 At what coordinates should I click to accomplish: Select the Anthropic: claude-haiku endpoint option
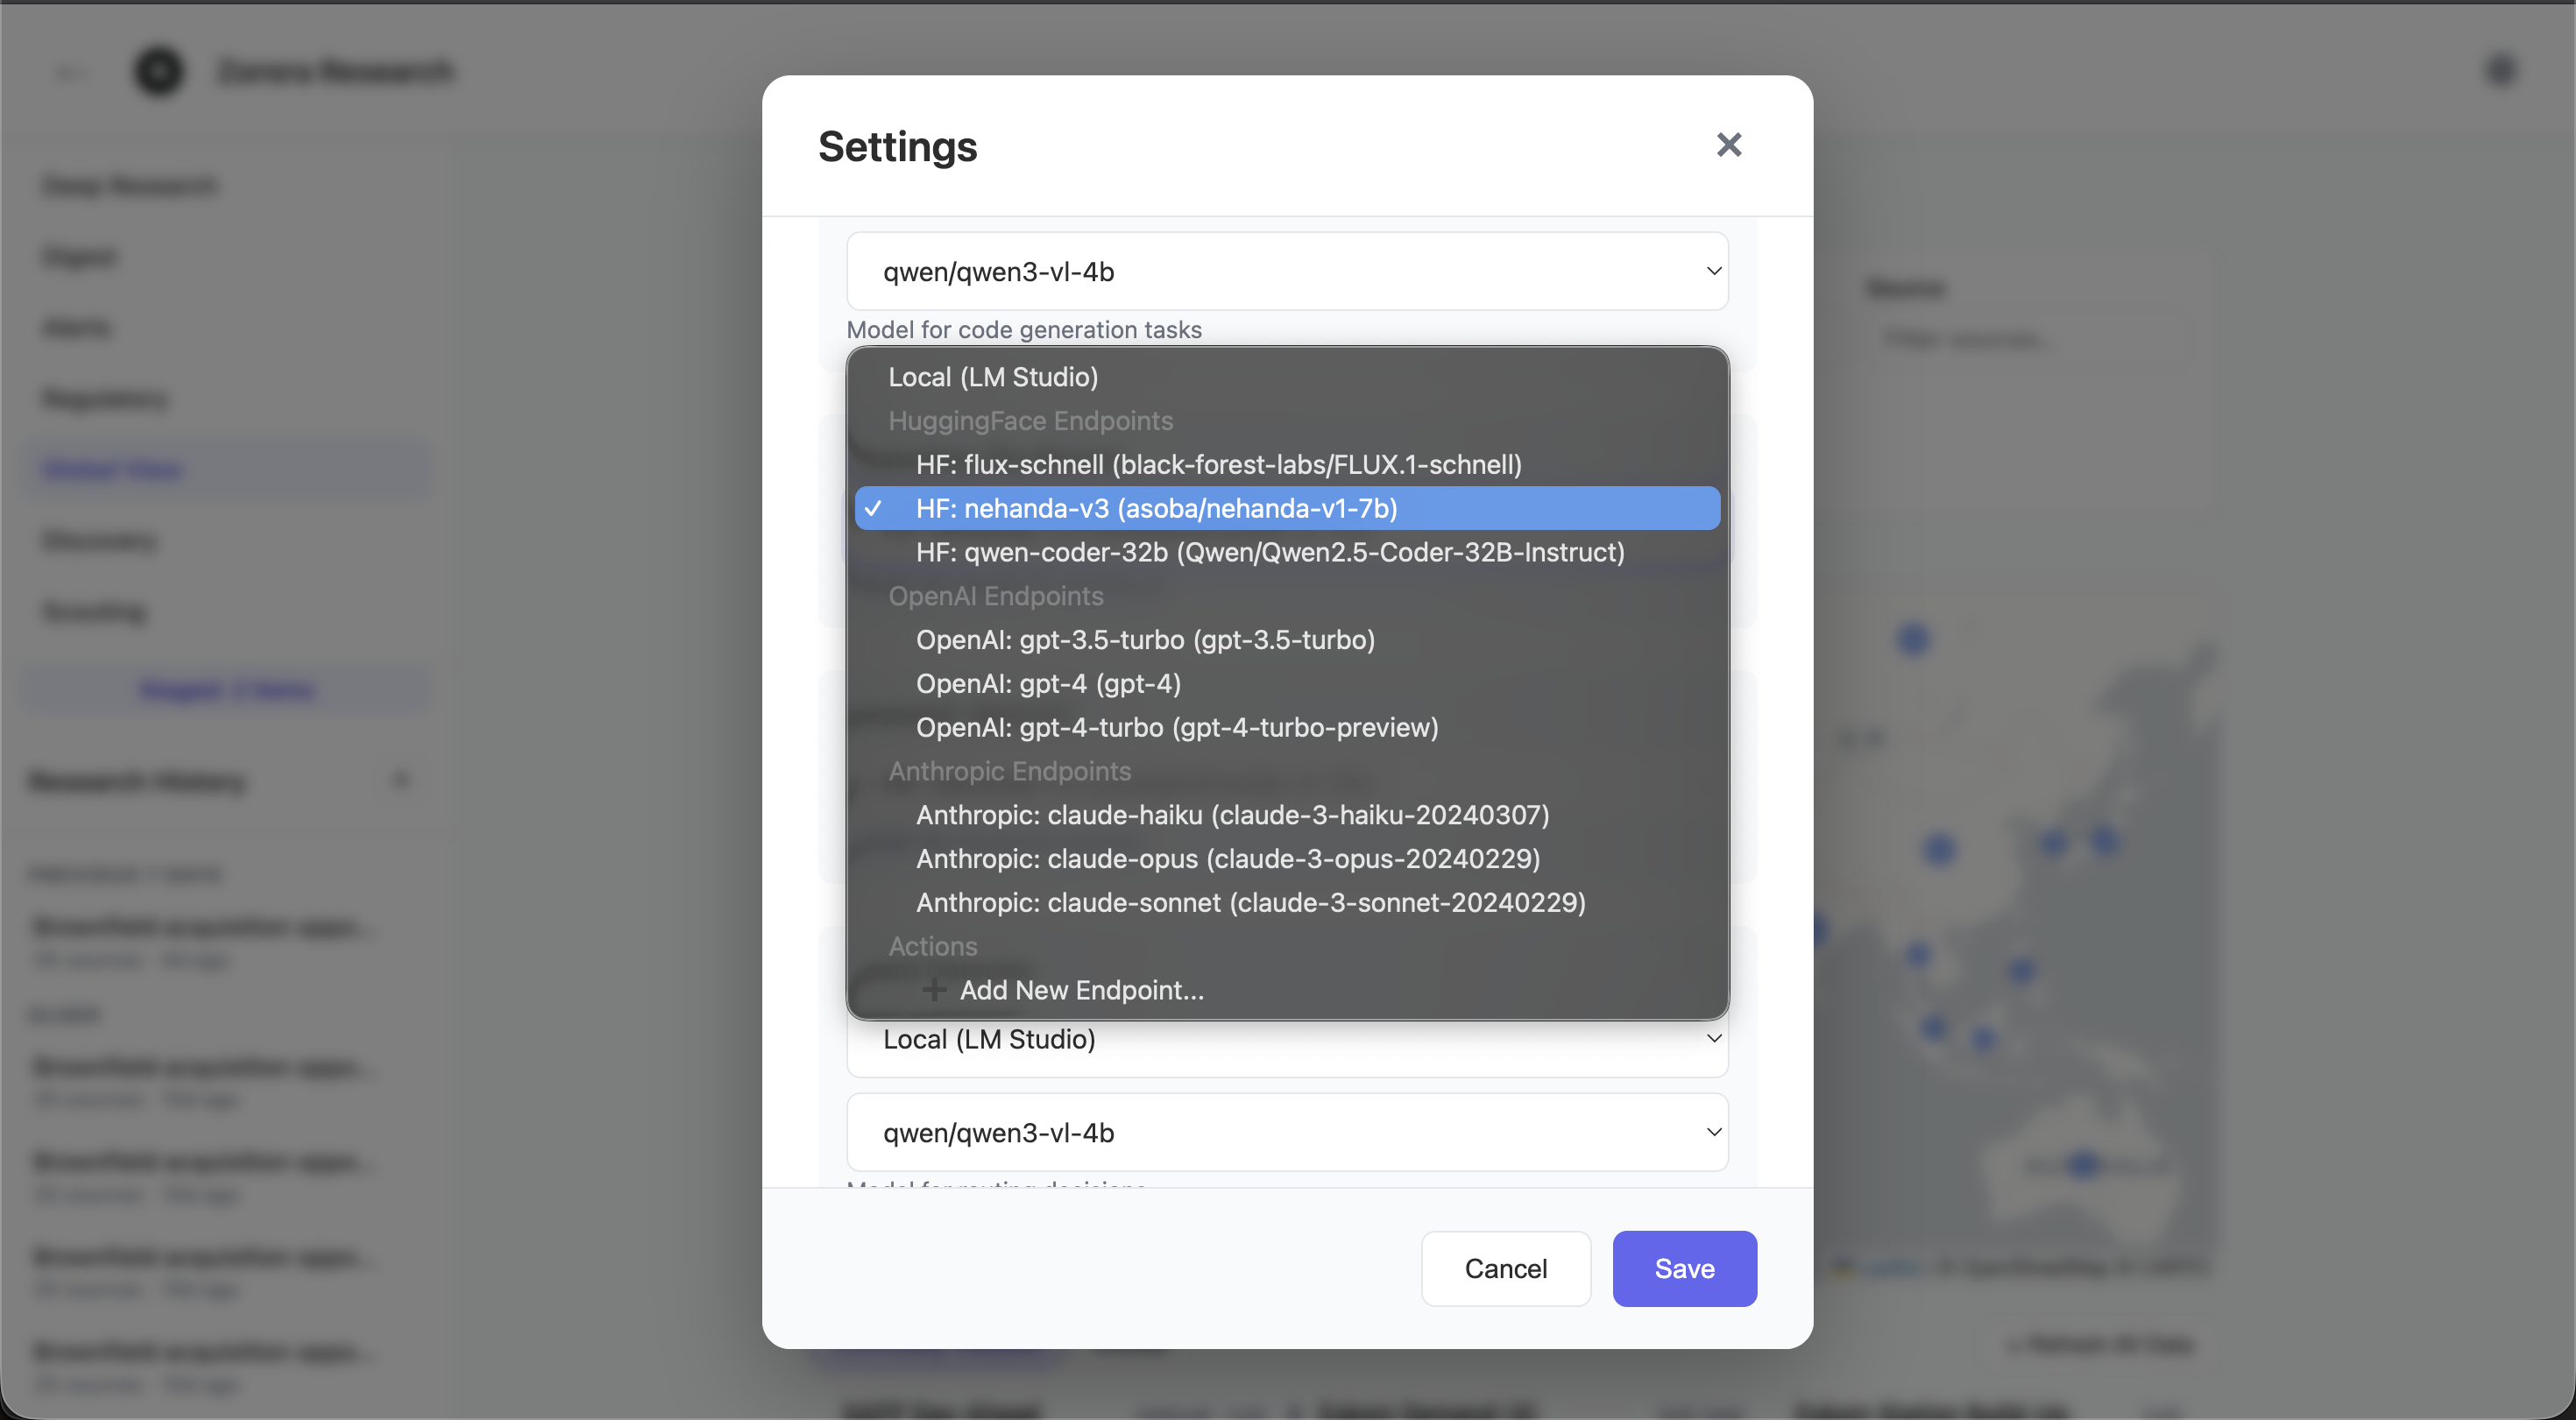coord(1232,815)
